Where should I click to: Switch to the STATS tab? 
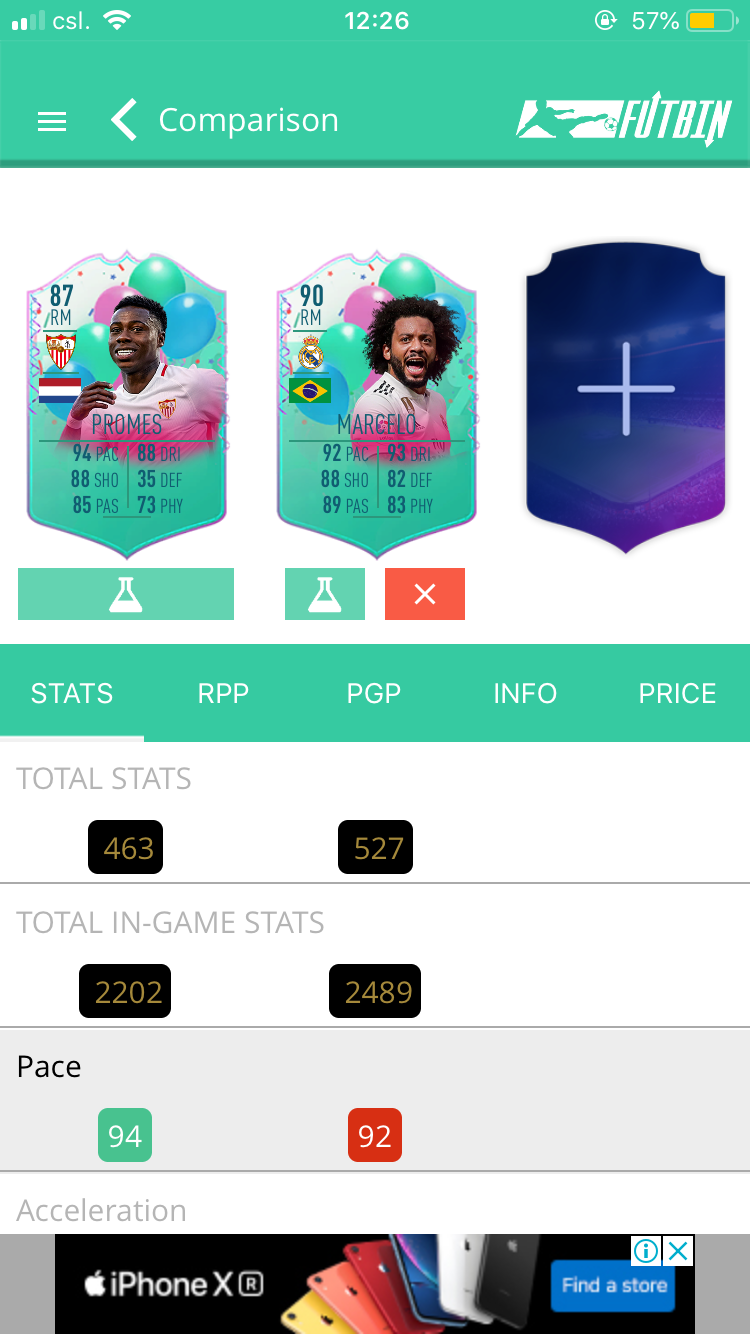(x=72, y=693)
